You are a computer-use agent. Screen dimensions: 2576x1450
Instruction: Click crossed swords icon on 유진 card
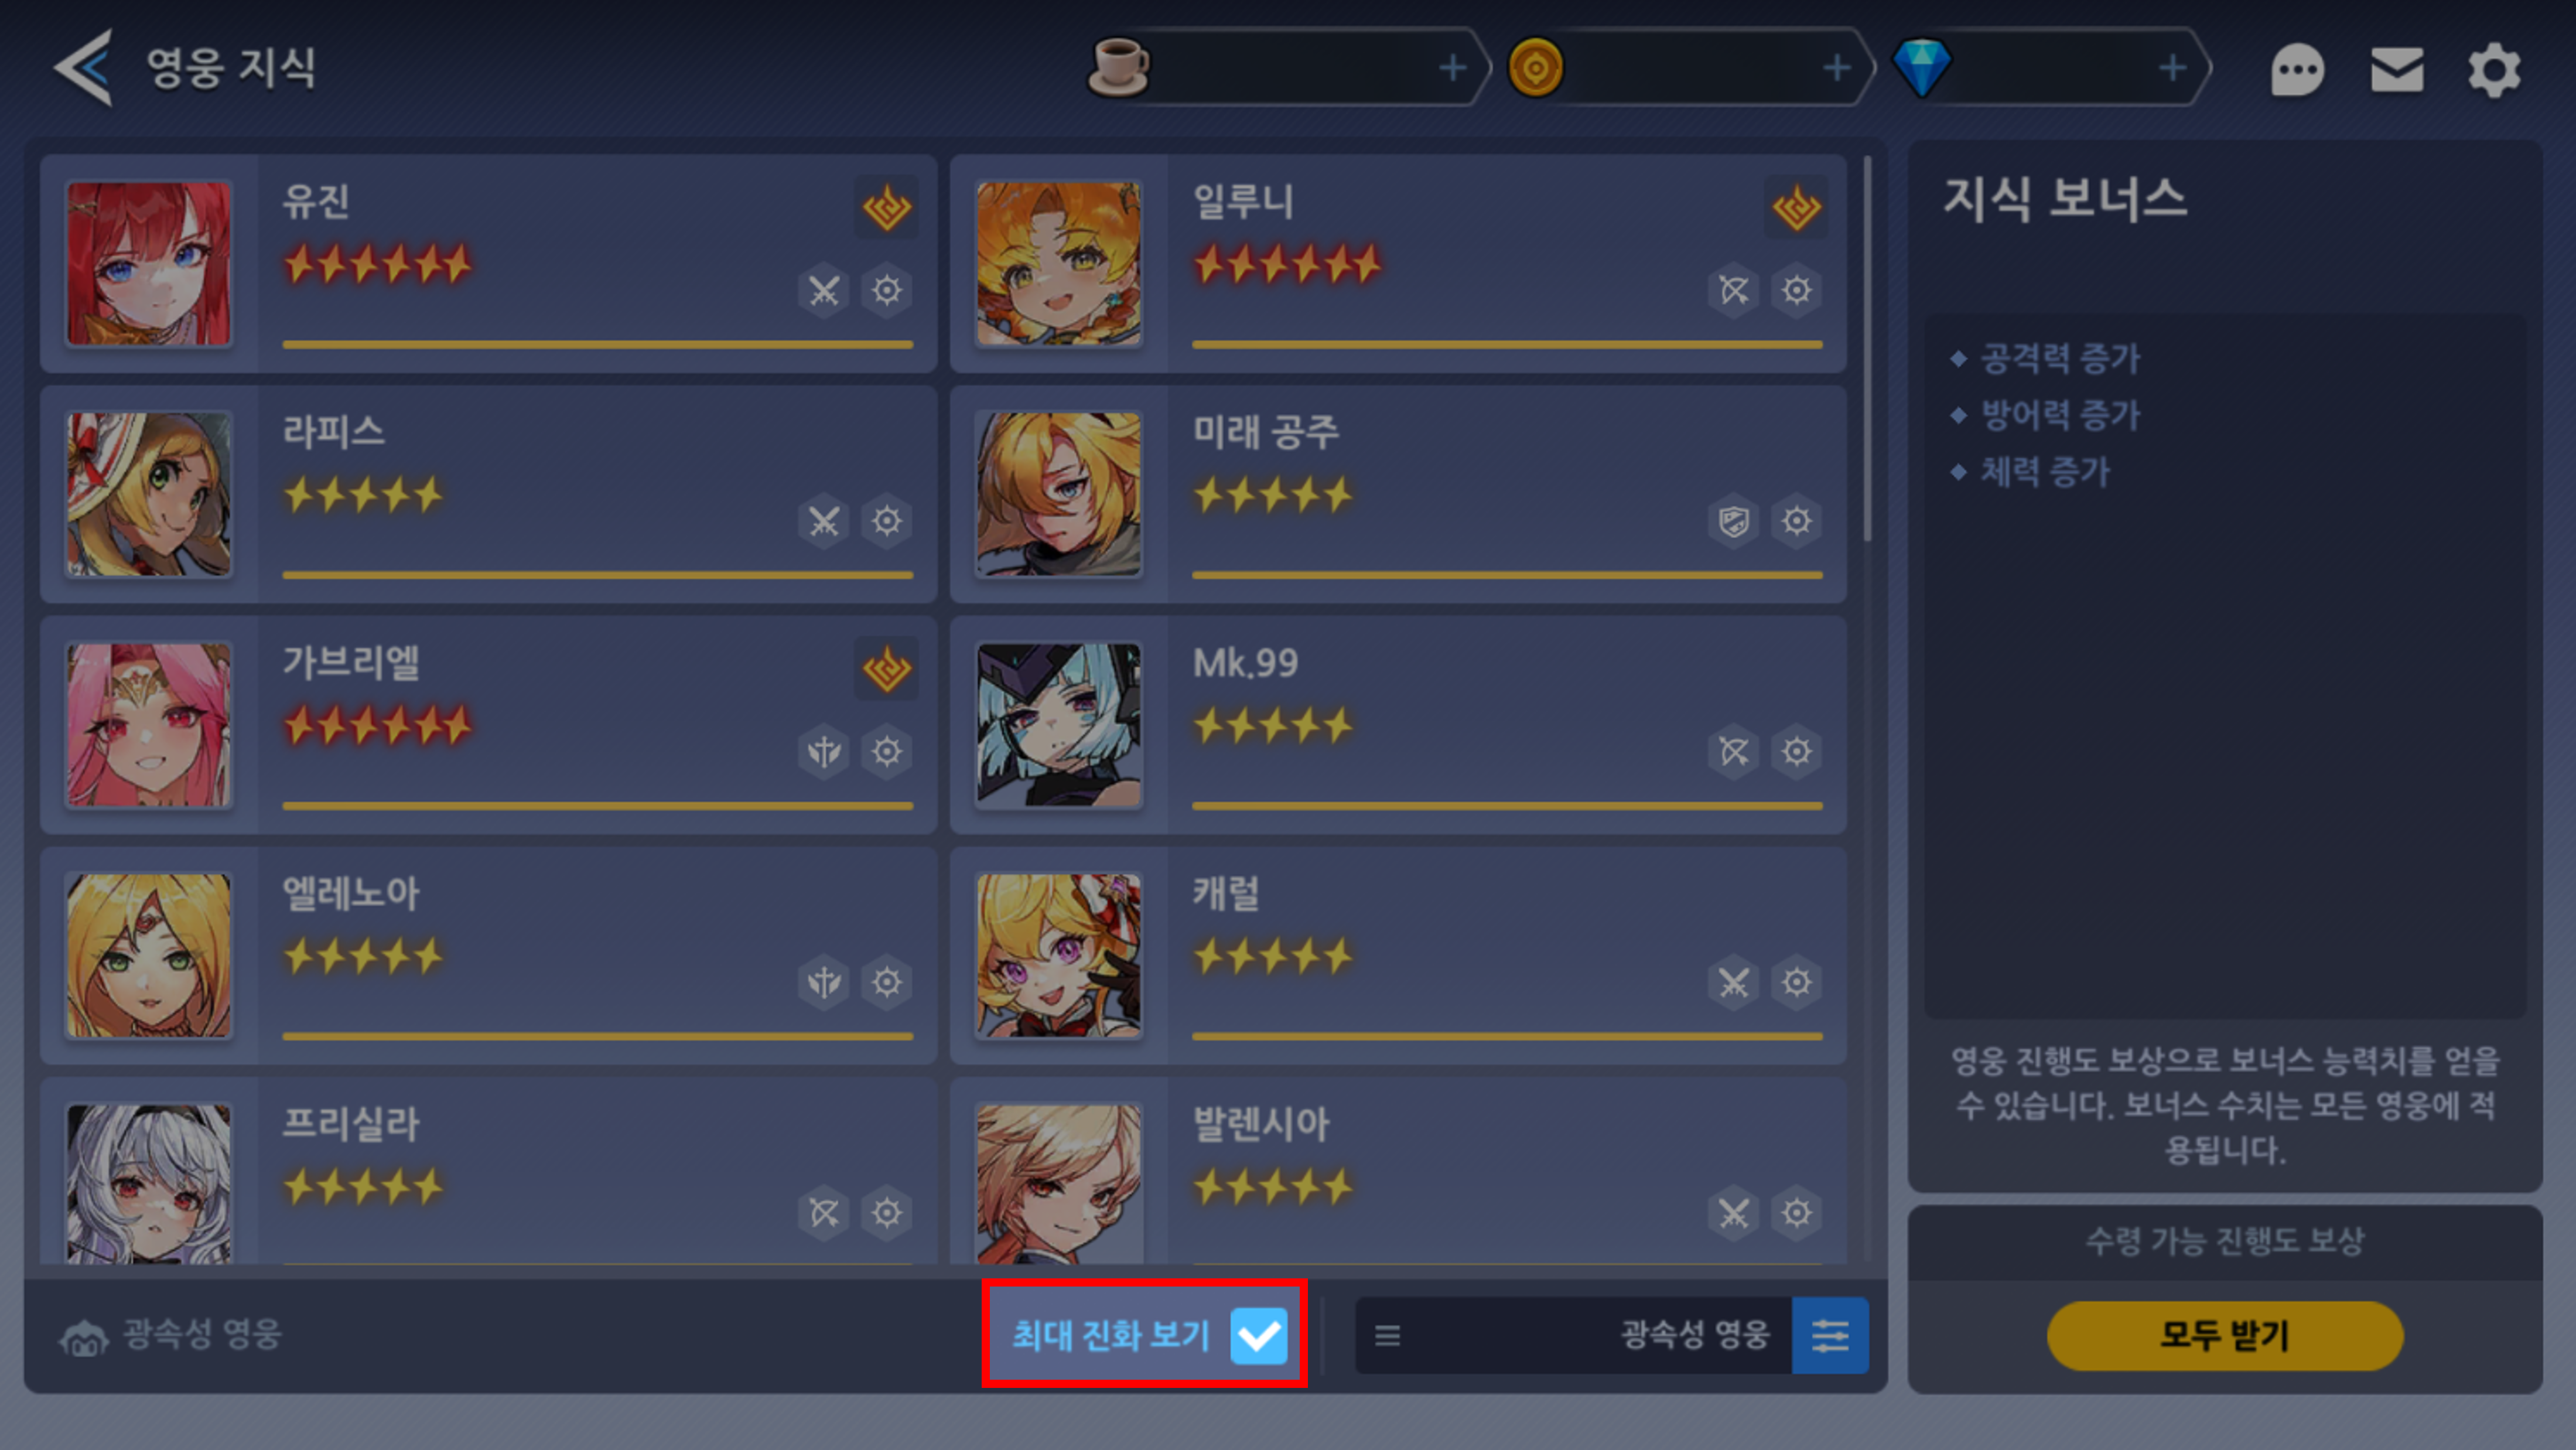[823, 291]
